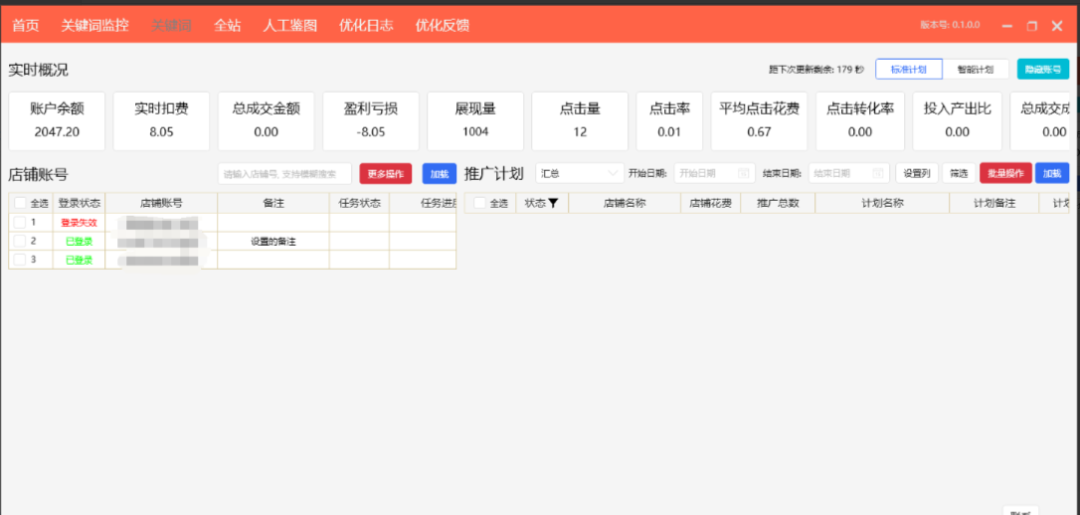
Task: Click 加载 button beside 更多操作
Action: (438, 173)
